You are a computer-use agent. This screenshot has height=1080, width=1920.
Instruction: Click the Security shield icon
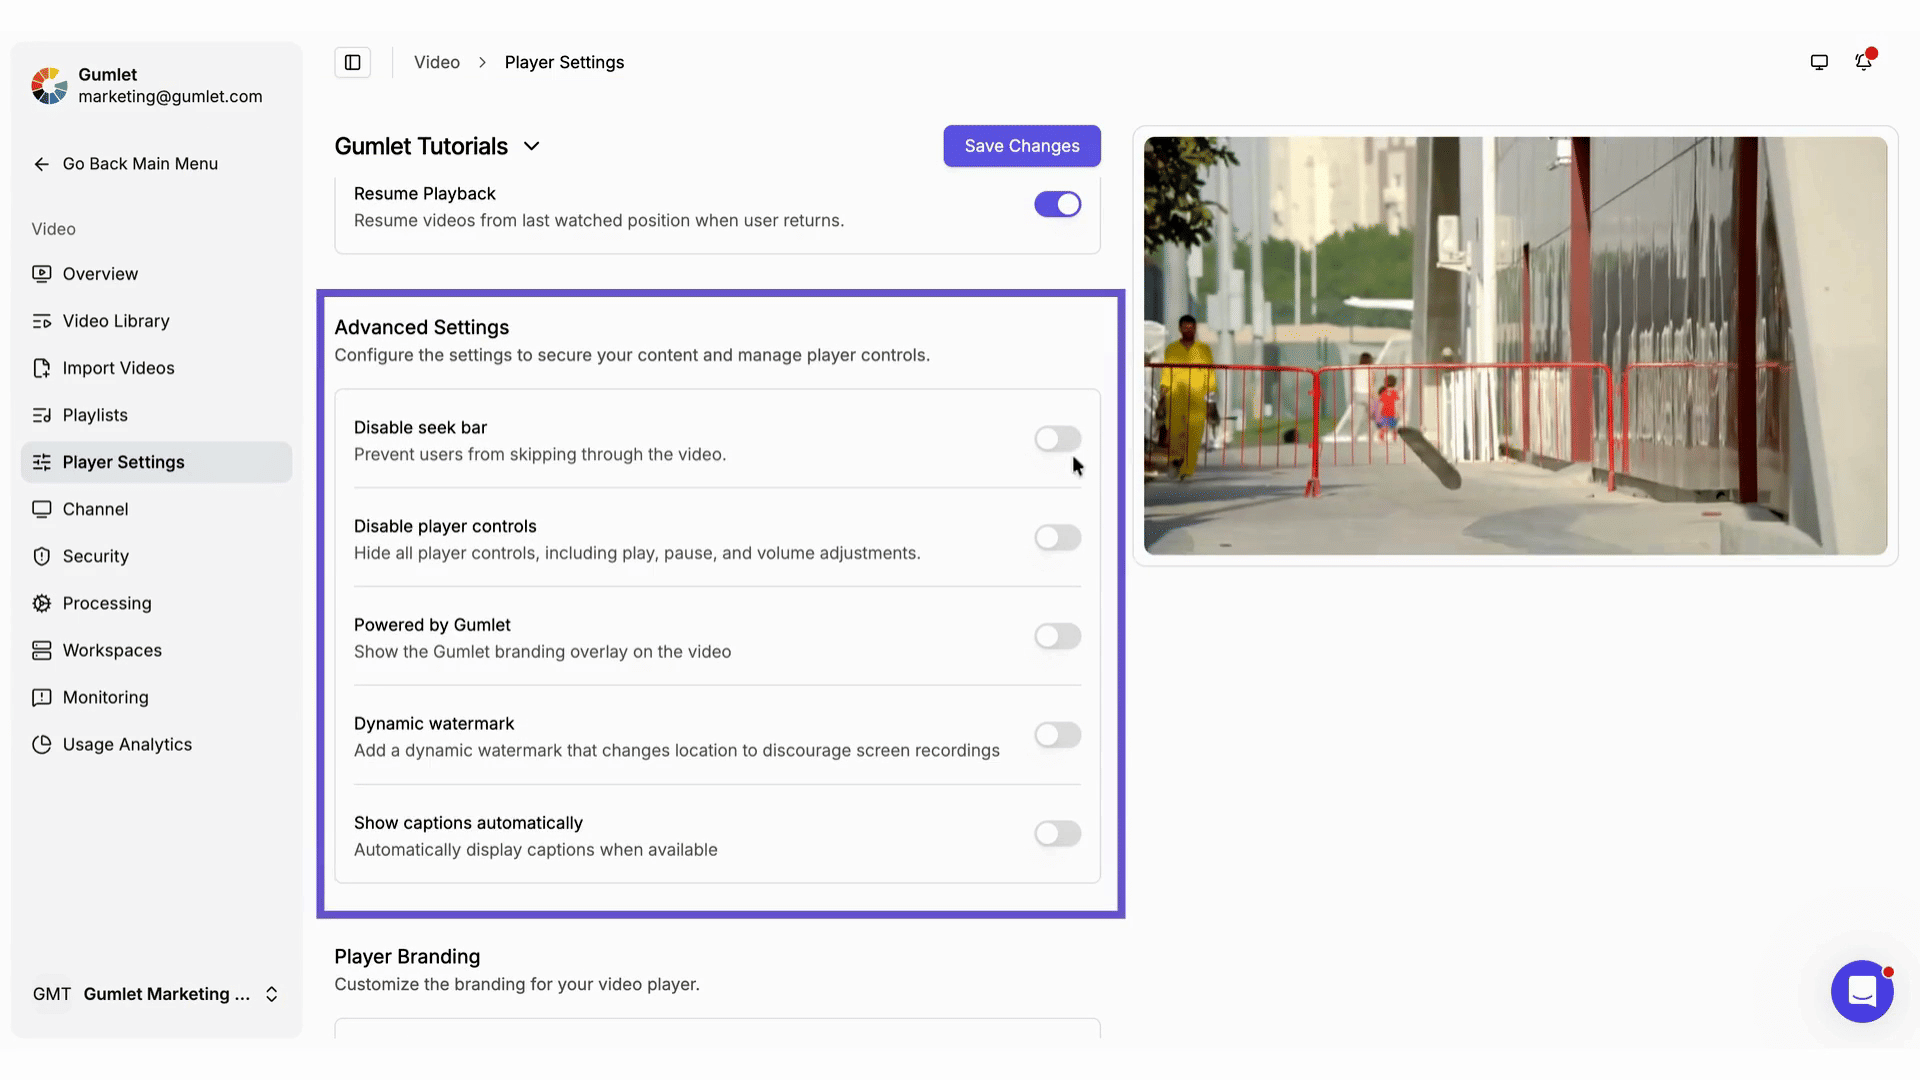(x=41, y=556)
